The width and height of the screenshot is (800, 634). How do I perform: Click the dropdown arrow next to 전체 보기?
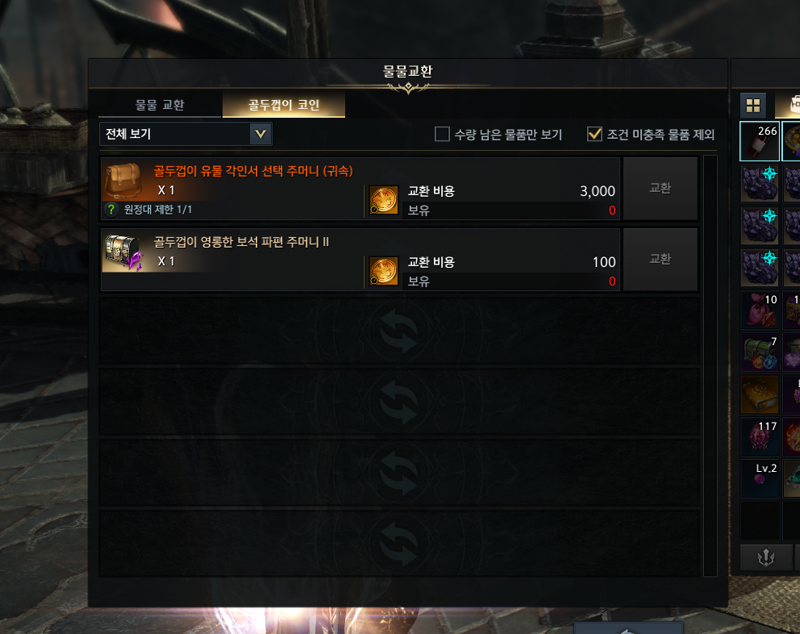click(261, 134)
